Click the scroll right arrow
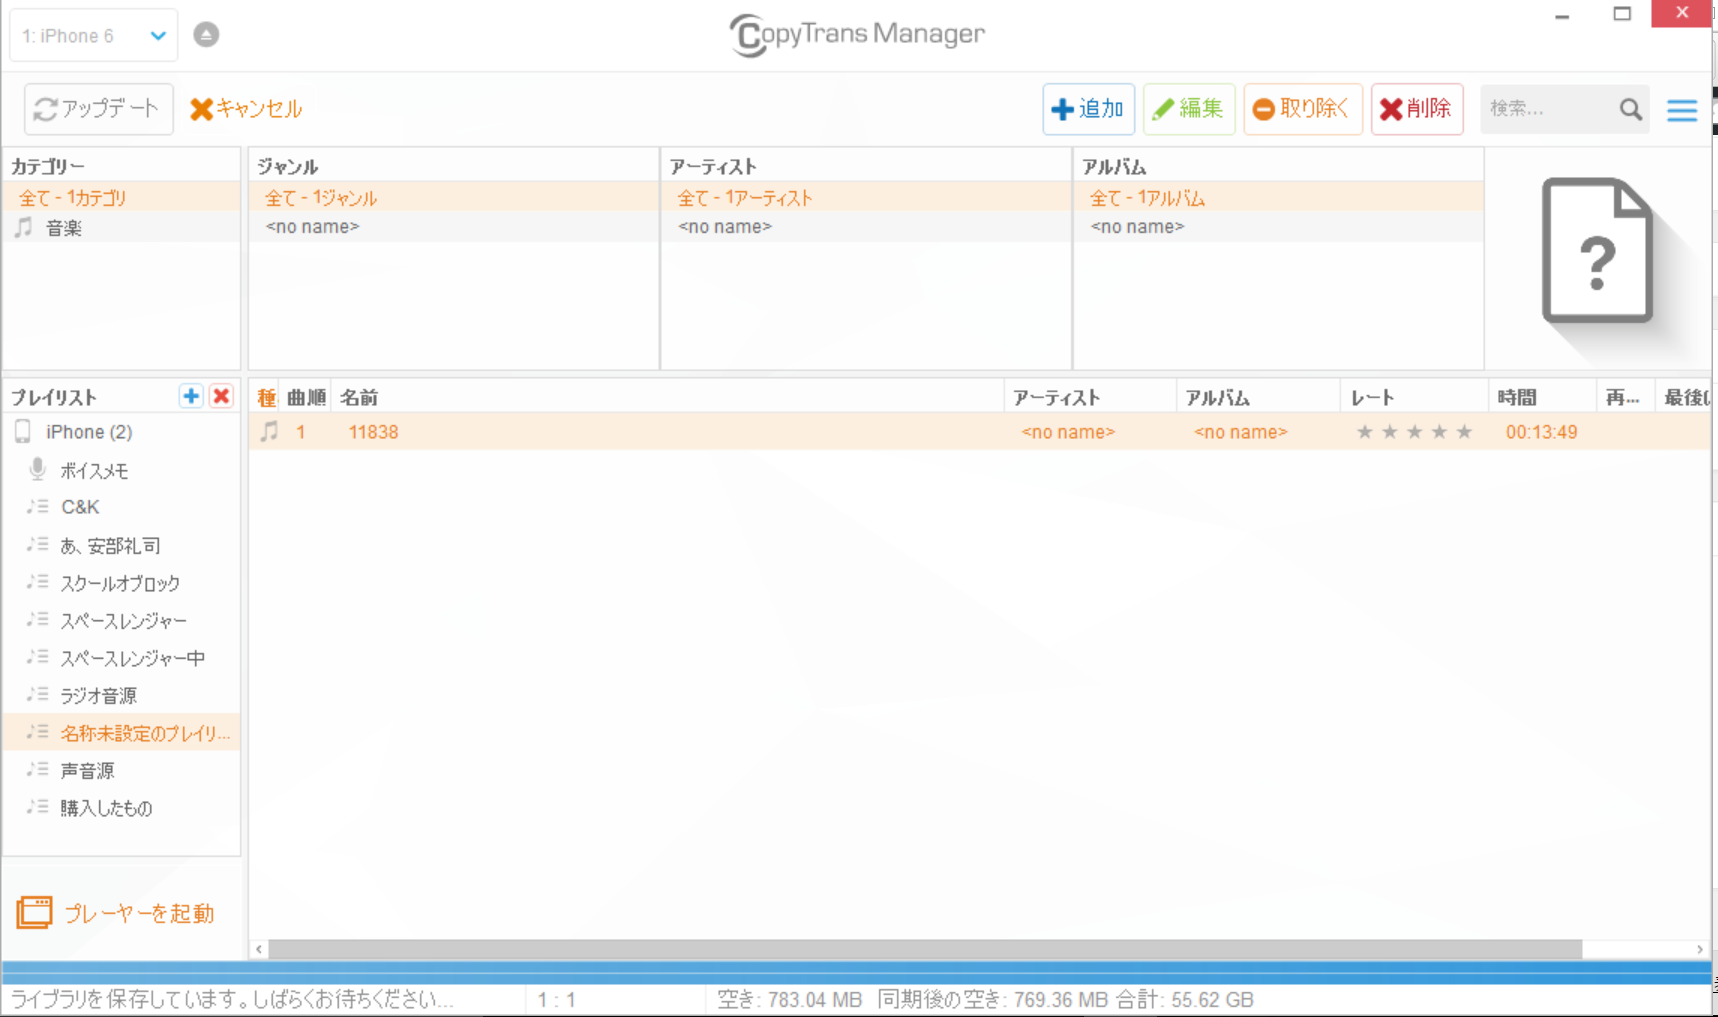Viewport: 1718px width, 1017px height. [1699, 949]
